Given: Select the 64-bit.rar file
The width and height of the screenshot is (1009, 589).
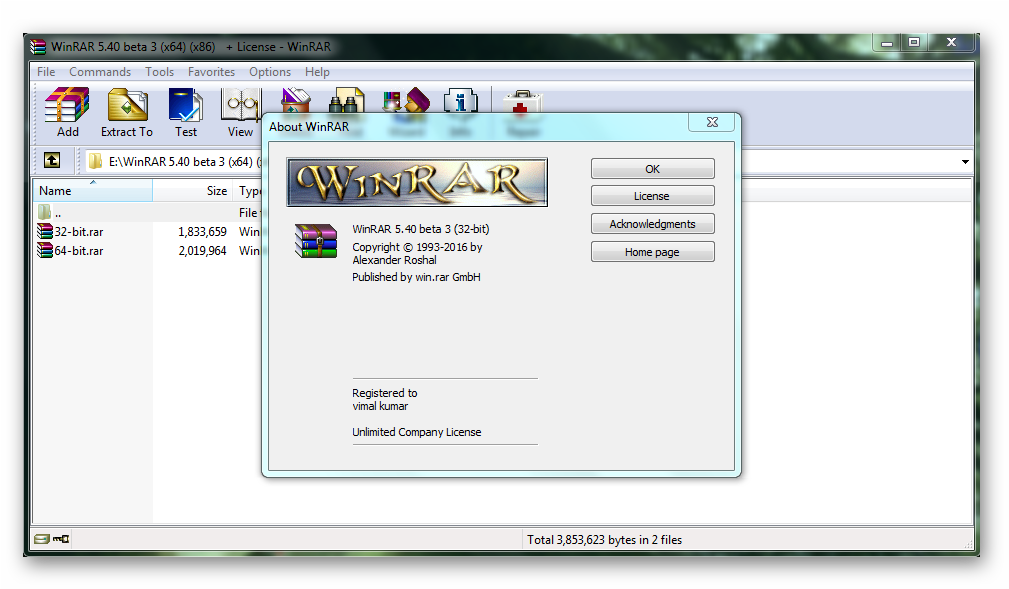Looking at the screenshot, I should tap(78, 251).
